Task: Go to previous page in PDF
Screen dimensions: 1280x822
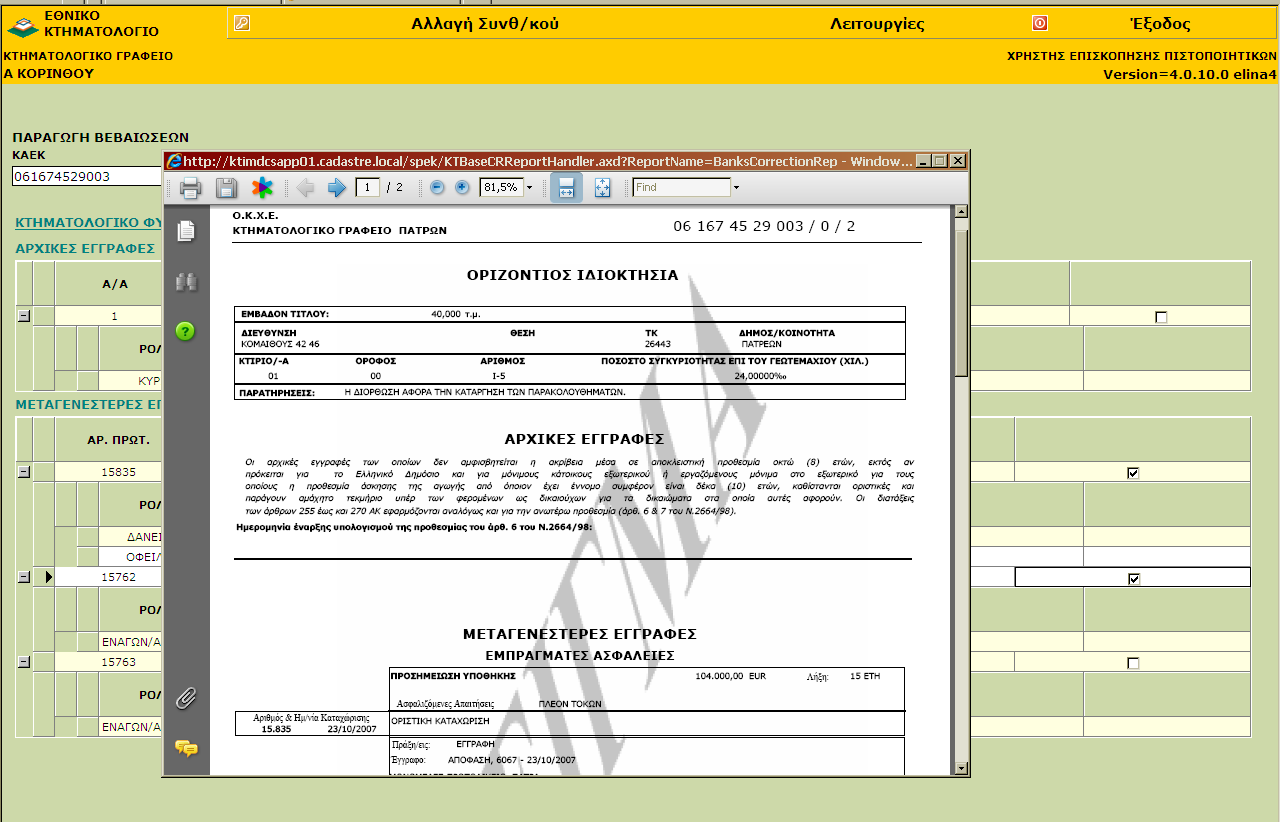Action: tap(305, 187)
